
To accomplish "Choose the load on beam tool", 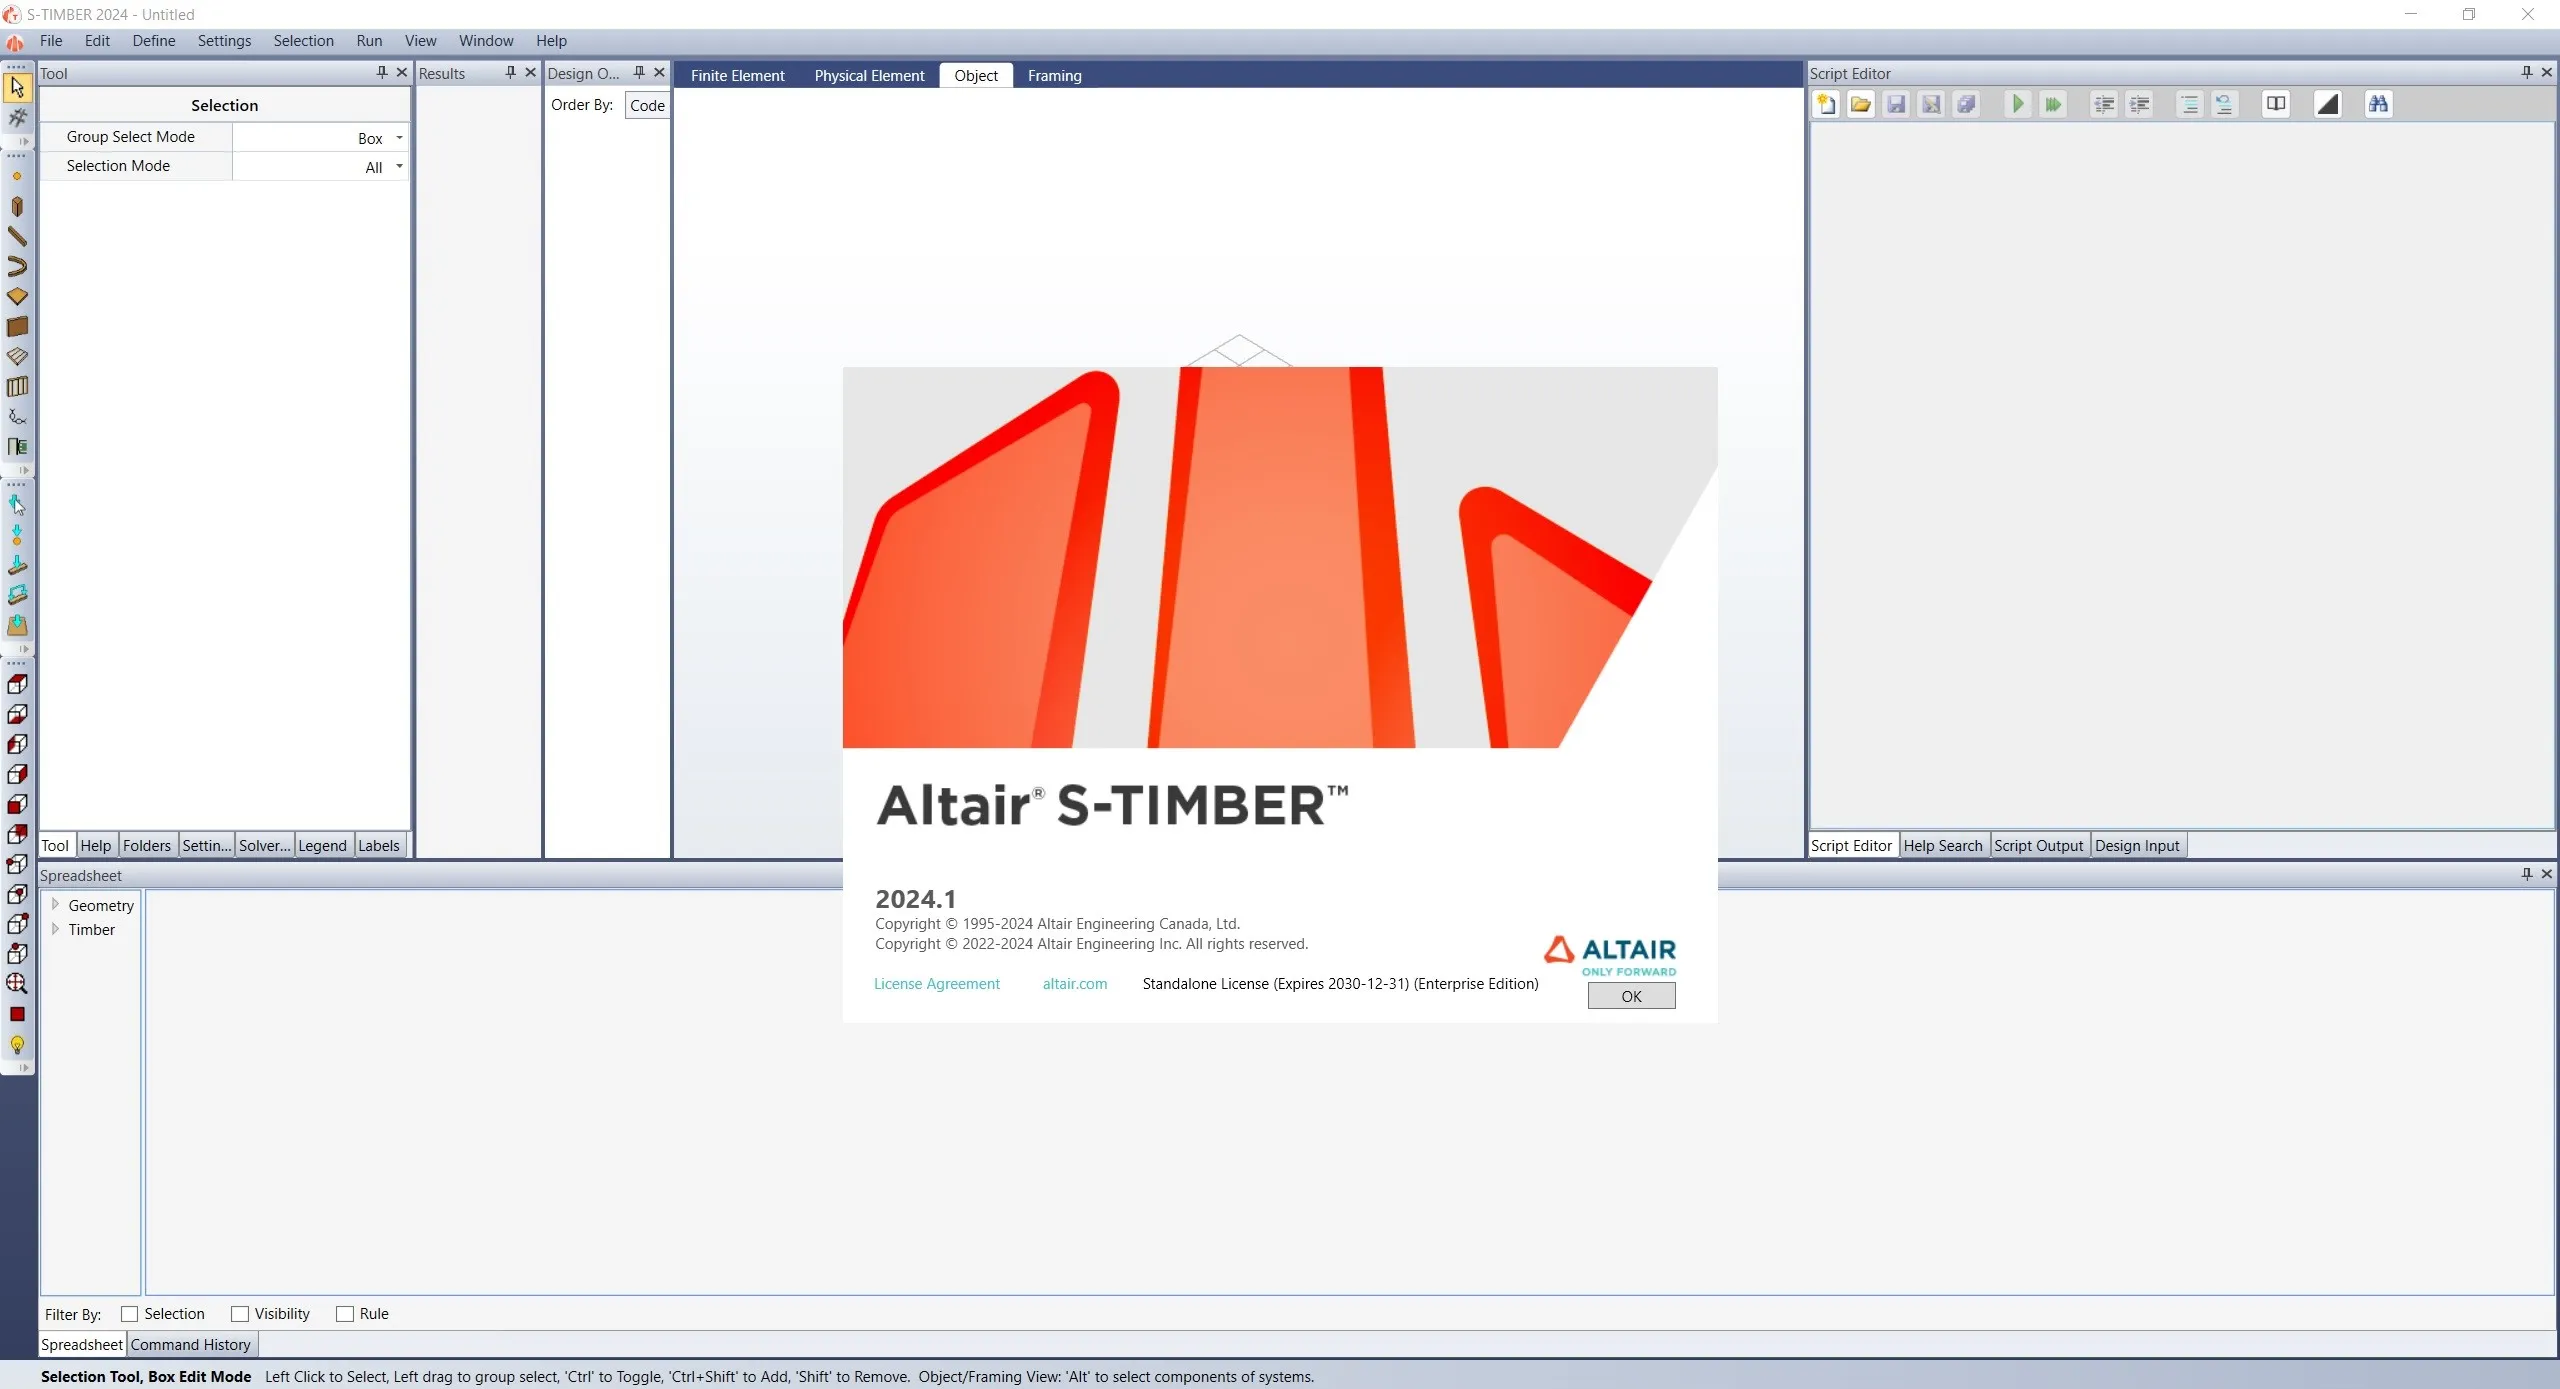I will tap(17, 566).
